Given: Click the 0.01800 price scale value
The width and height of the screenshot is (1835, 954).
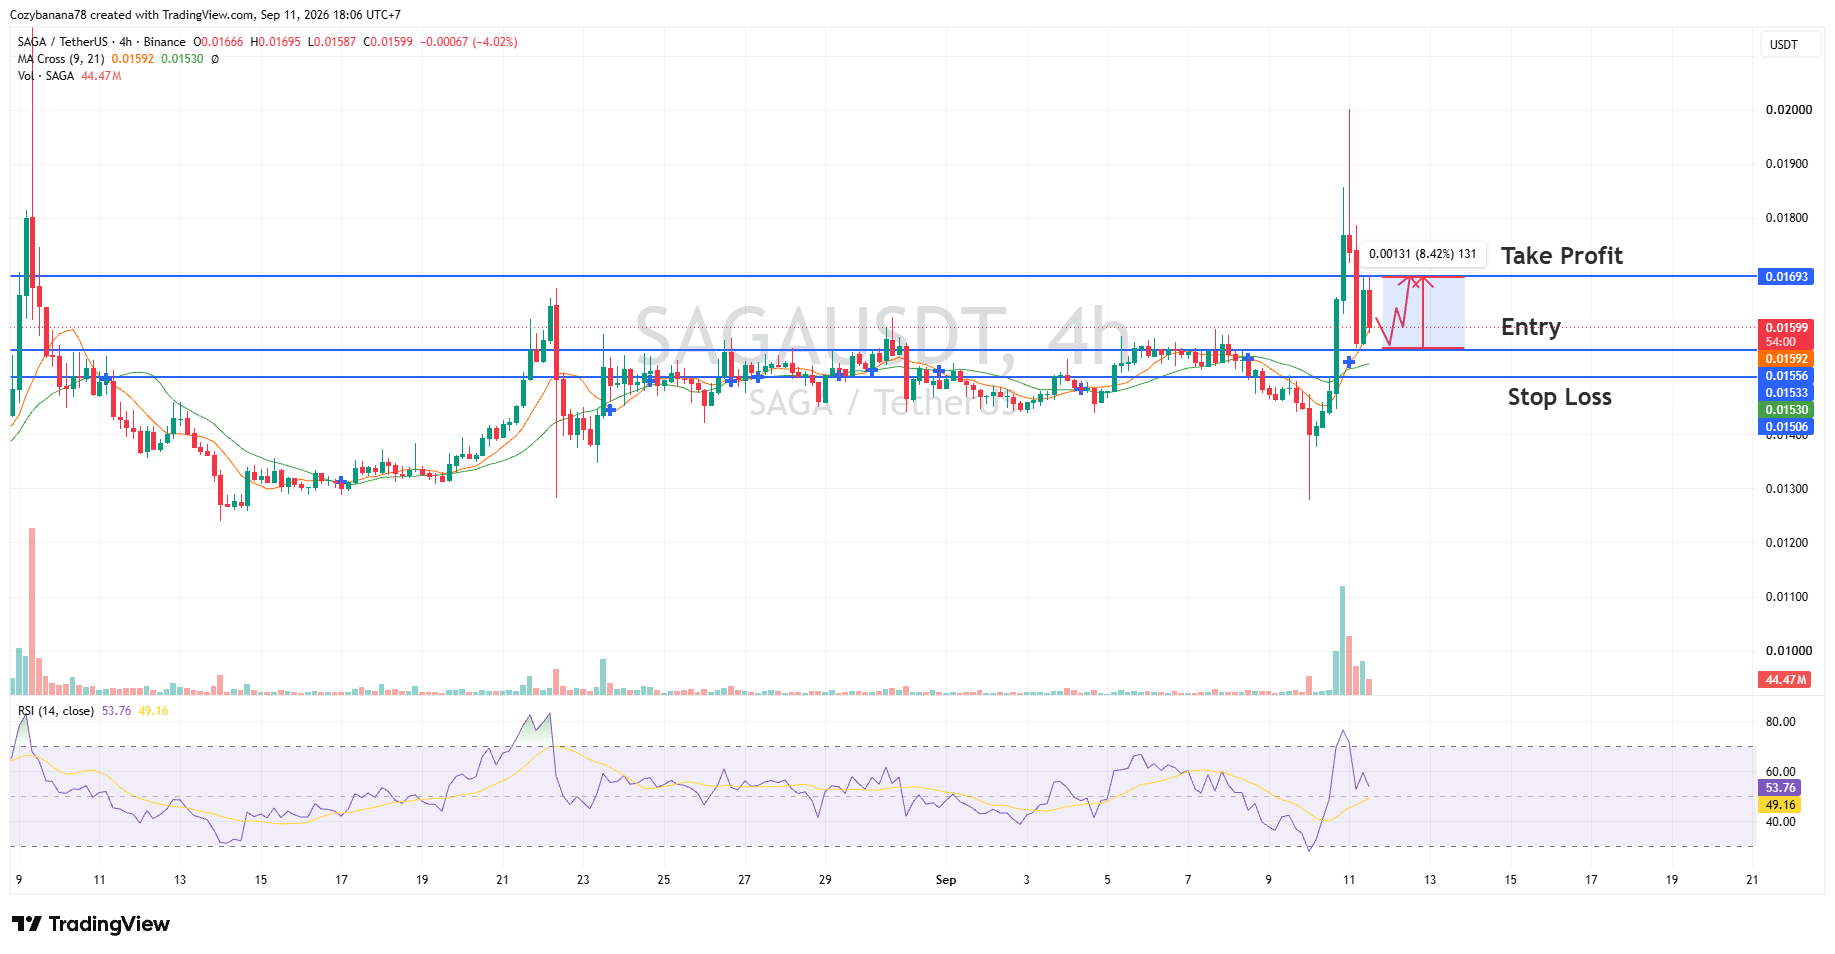Looking at the screenshot, I should click(1788, 218).
